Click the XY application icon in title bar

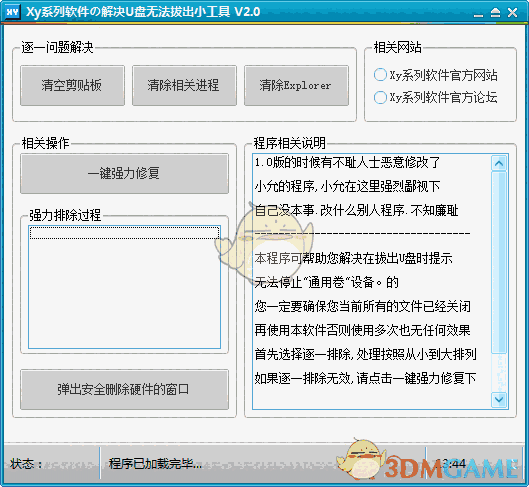[x=12, y=12]
